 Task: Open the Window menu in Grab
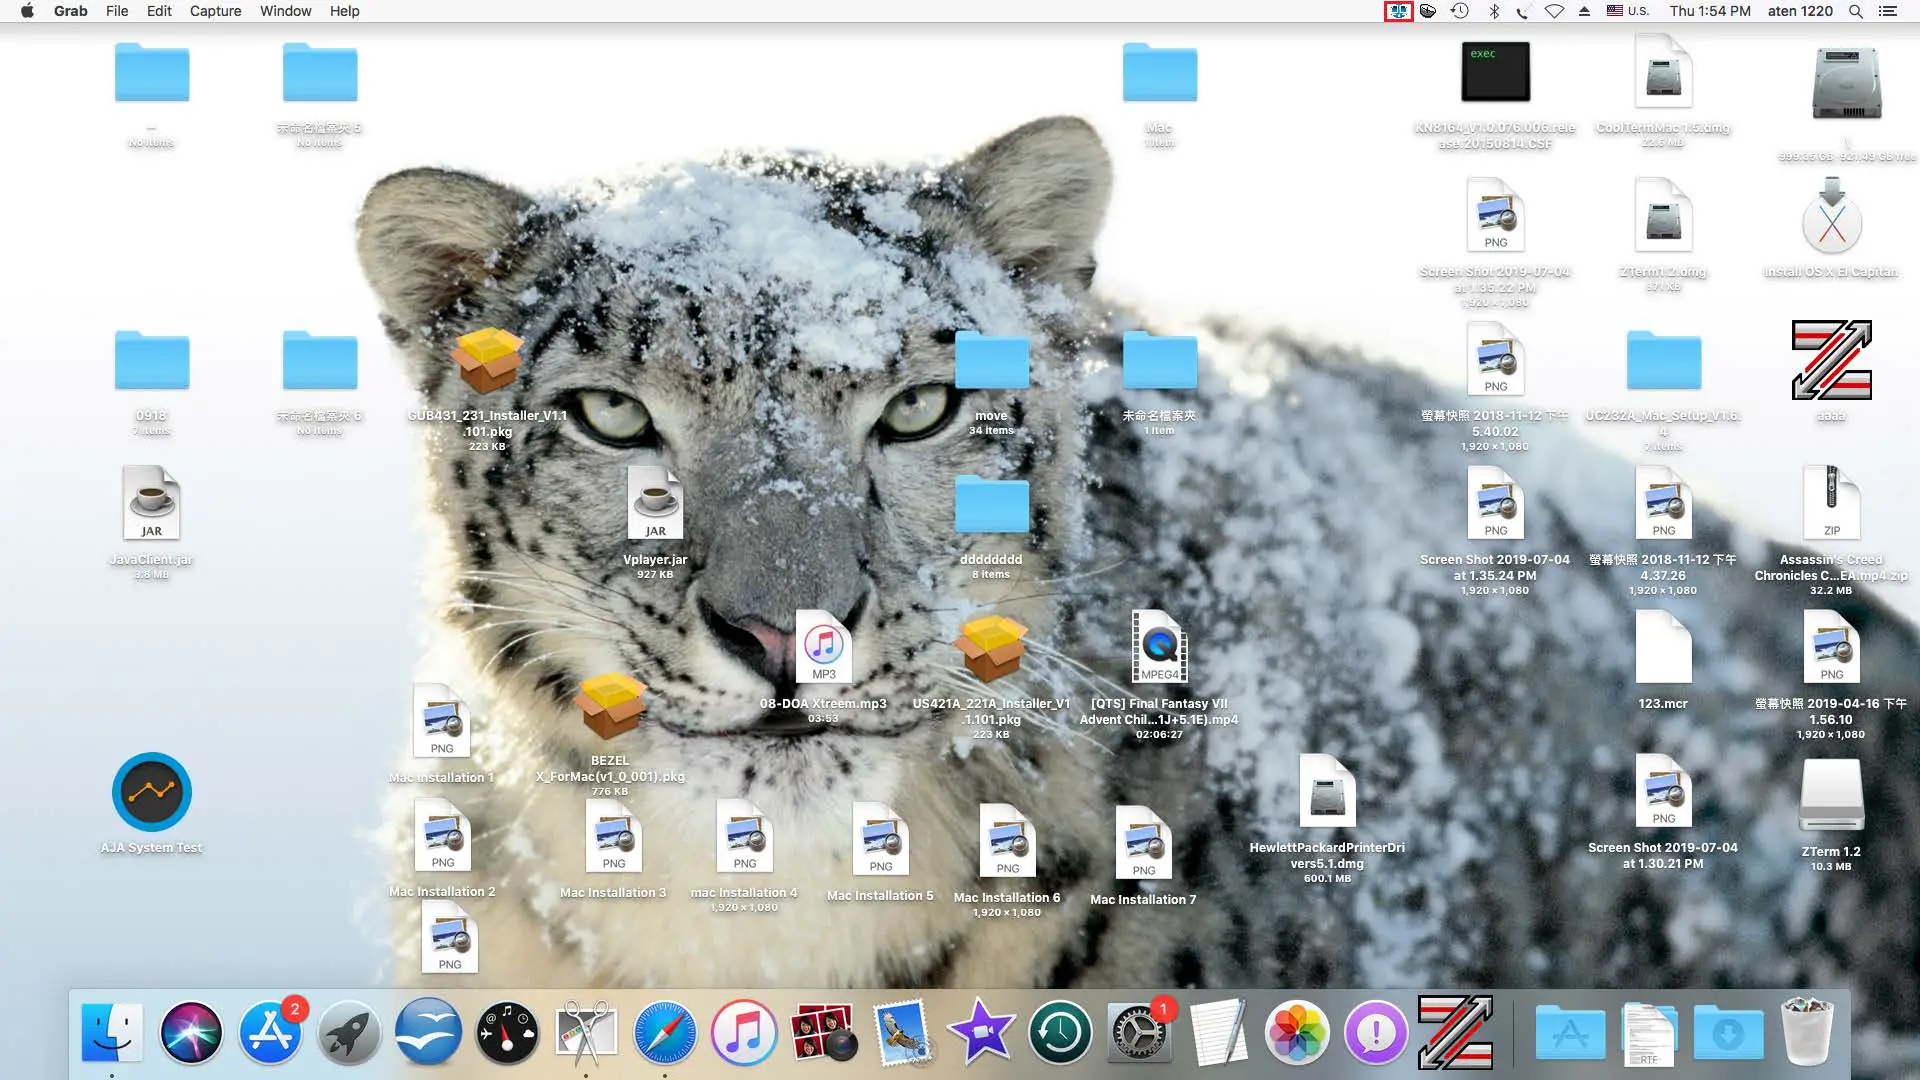point(285,11)
